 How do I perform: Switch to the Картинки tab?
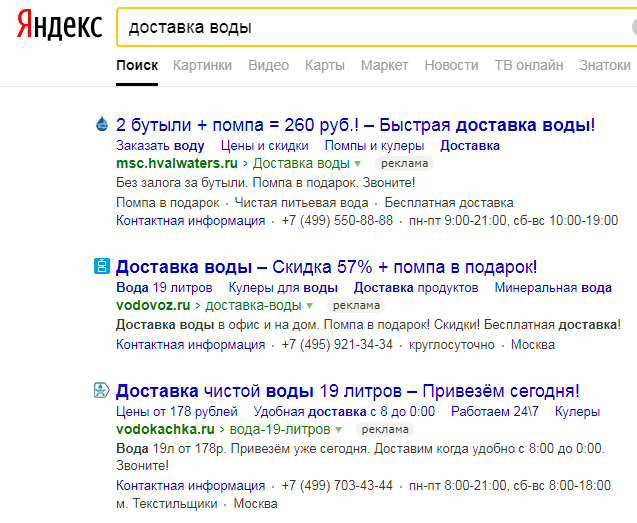click(x=202, y=65)
